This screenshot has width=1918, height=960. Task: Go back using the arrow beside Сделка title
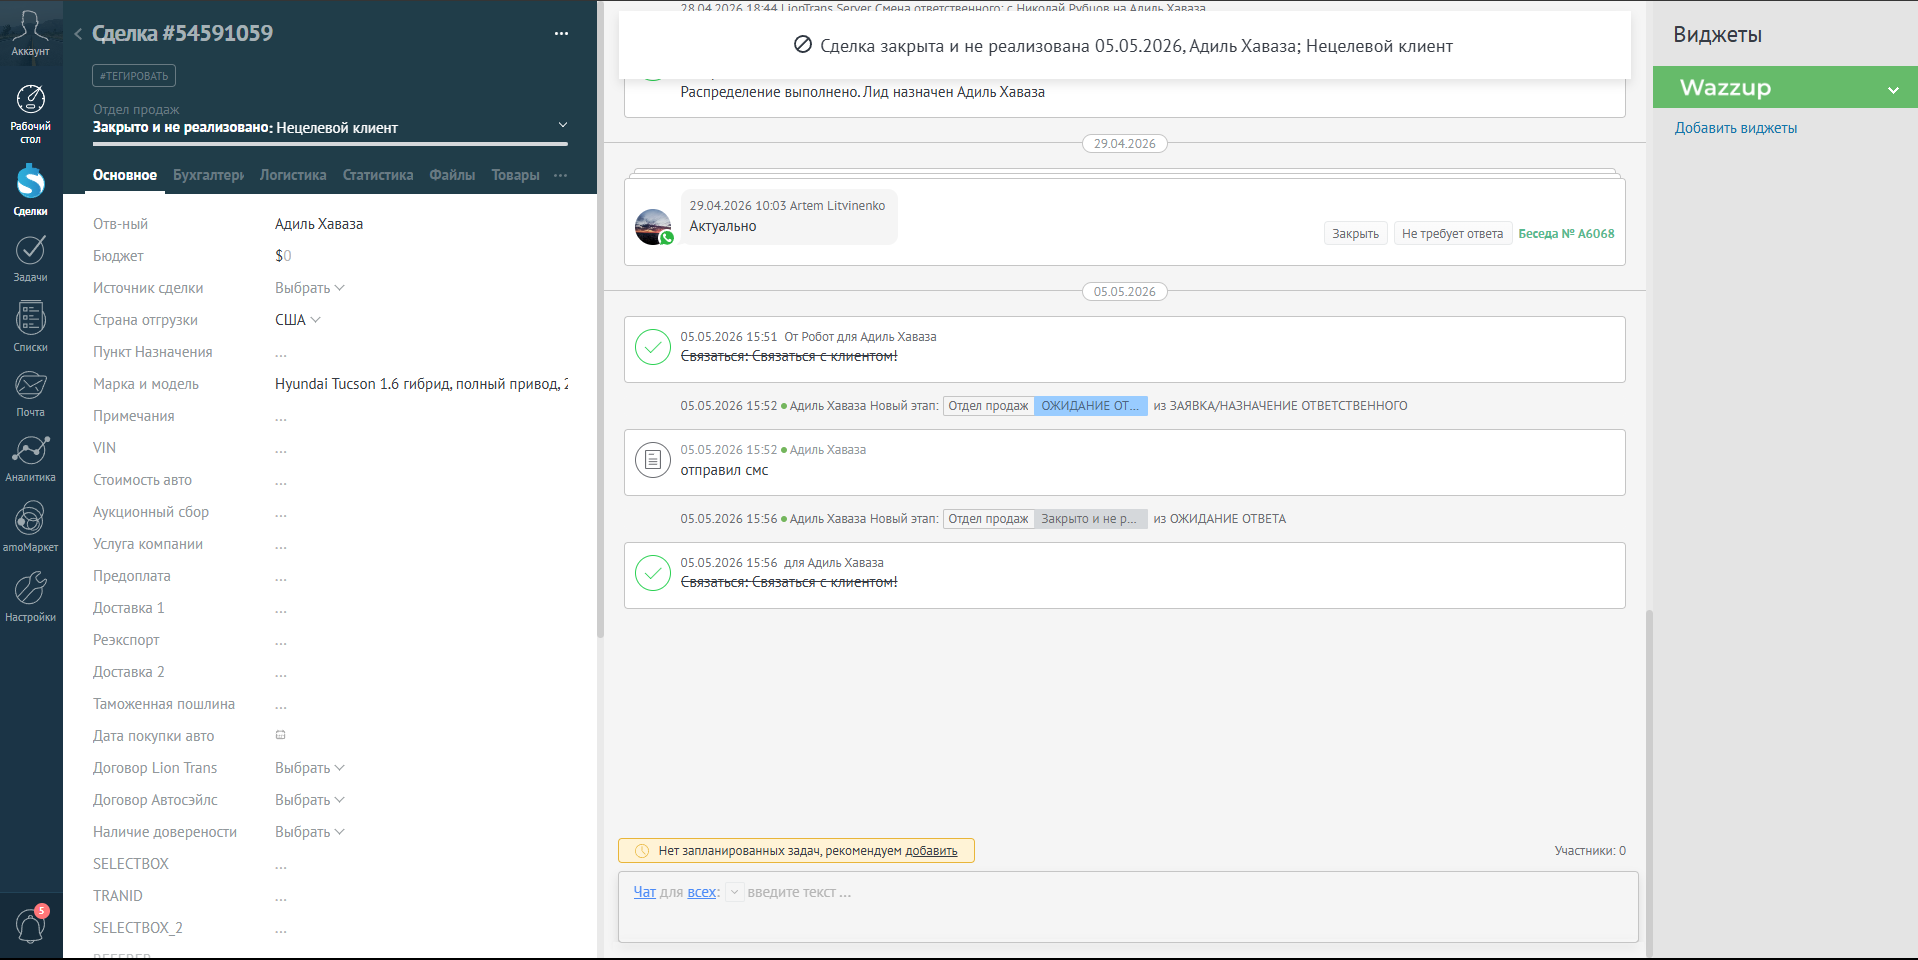coord(78,34)
